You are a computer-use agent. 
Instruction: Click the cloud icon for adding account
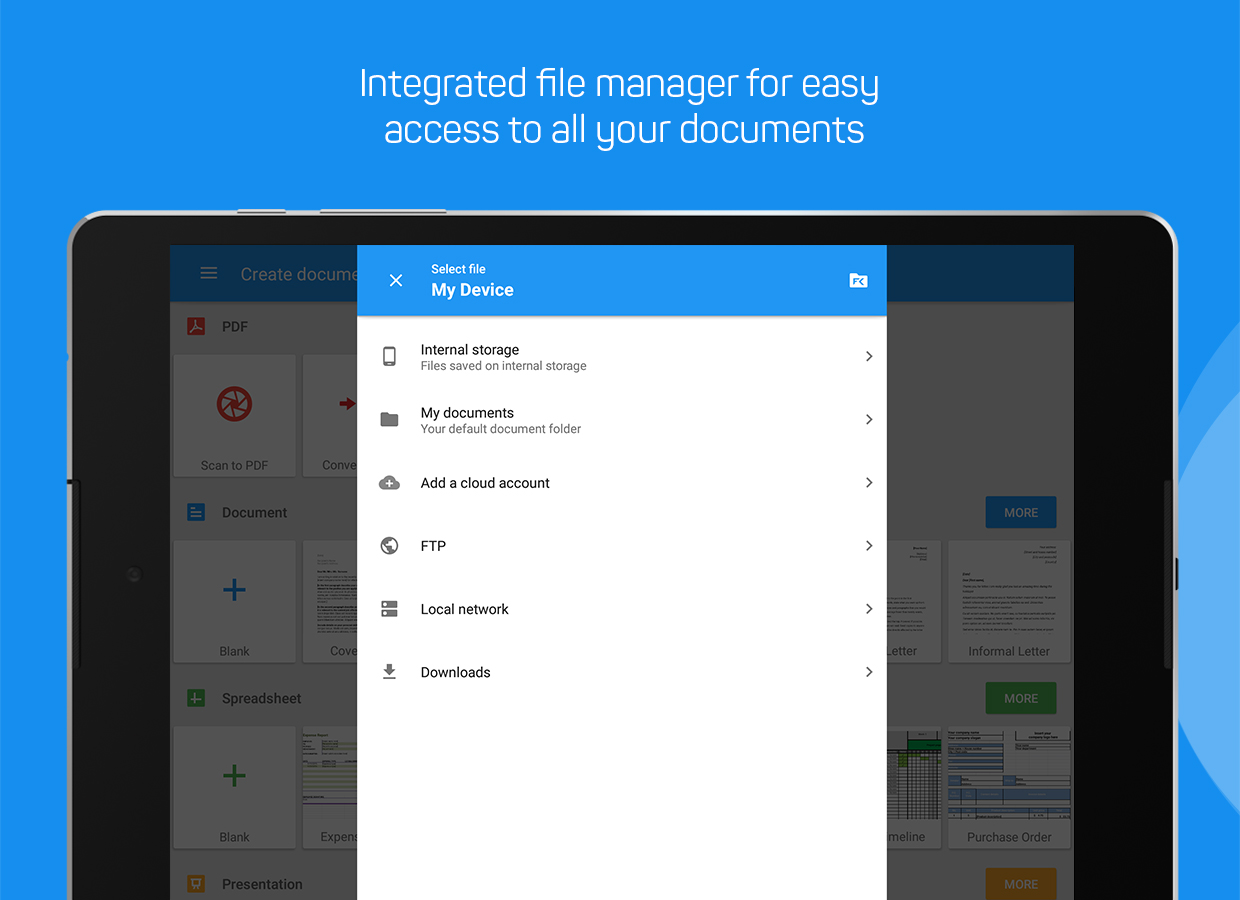[x=390, y=483]
